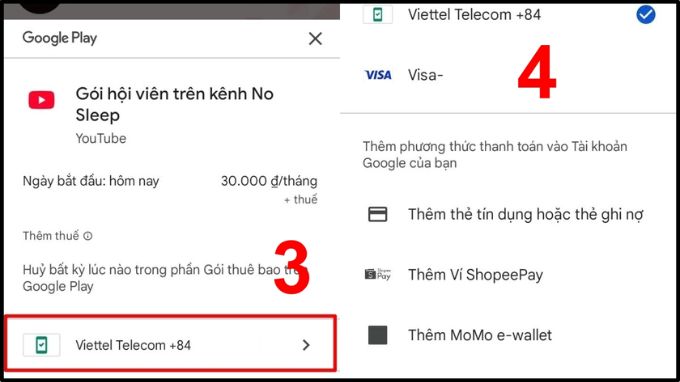Screen dimensions: 680x382
Task: Close the Google Play purchase dialog
Action: pos(315,39)
